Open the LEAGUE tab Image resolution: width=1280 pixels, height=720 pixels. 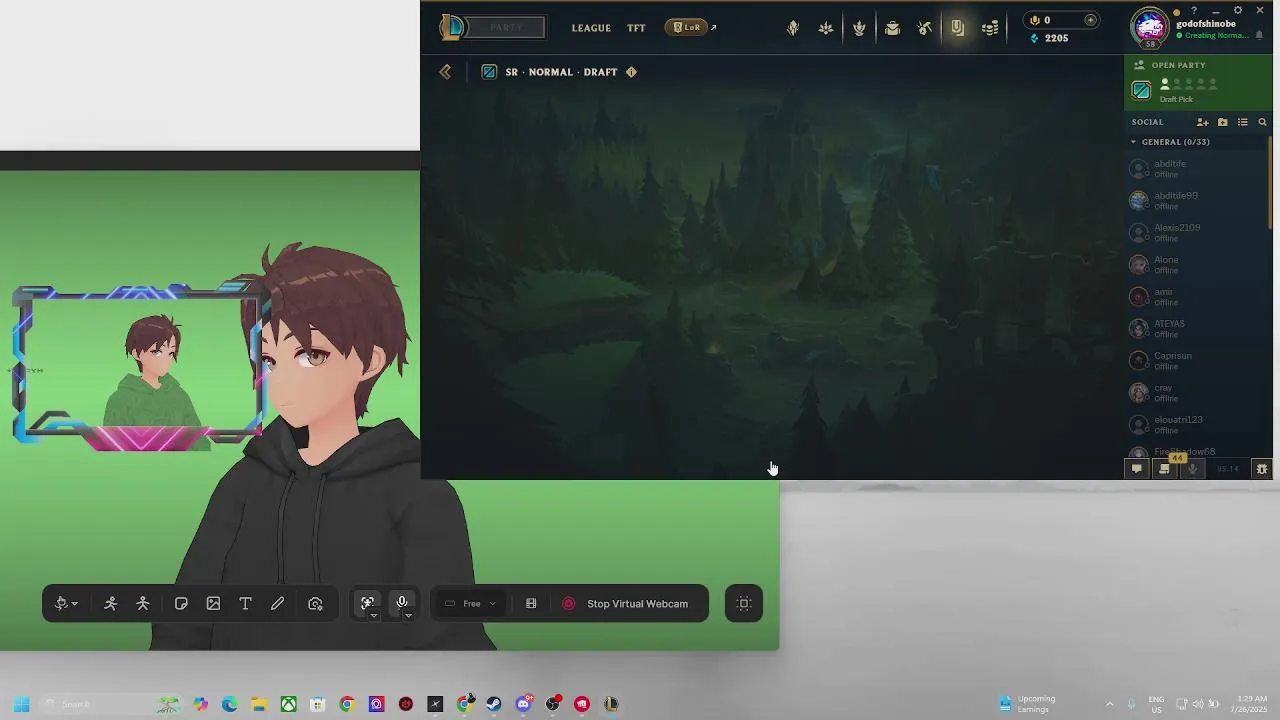coord(591,28)
